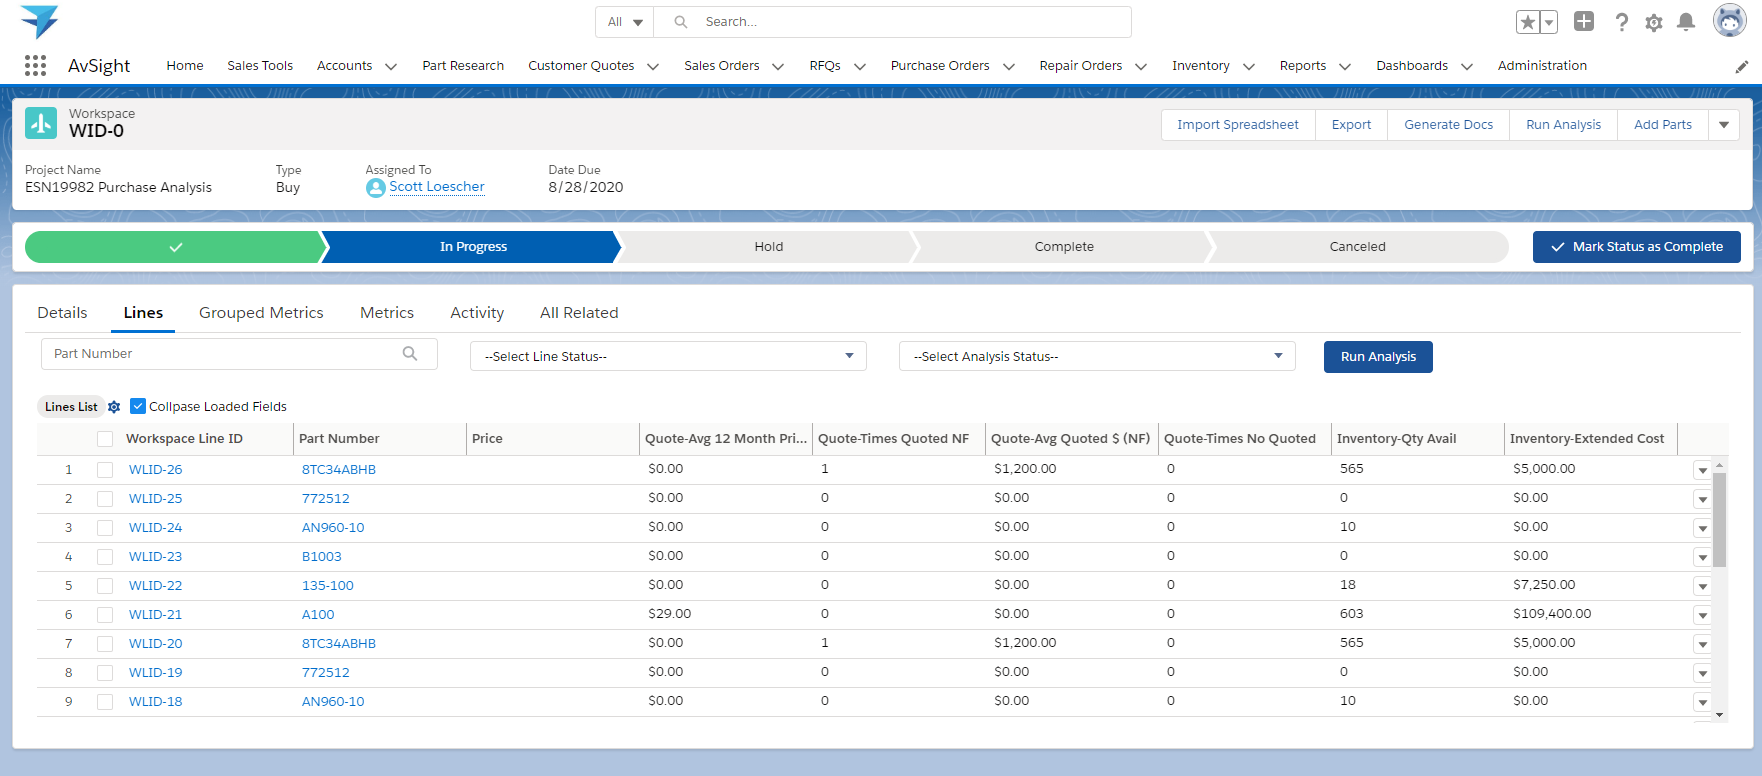Image resolution: width=1762 pixels, height=776 pixels.
Task: Open the App Launcher grid icon
Action: point(35,66)
